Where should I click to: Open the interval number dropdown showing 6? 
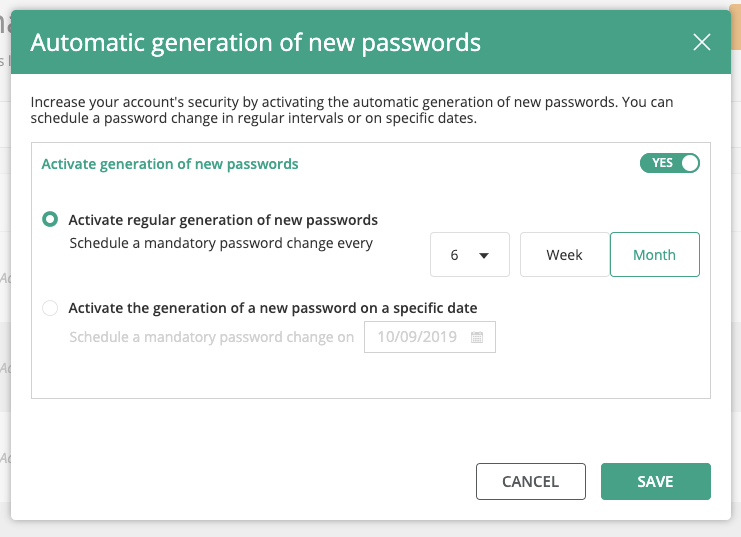[x=470, y=254]
